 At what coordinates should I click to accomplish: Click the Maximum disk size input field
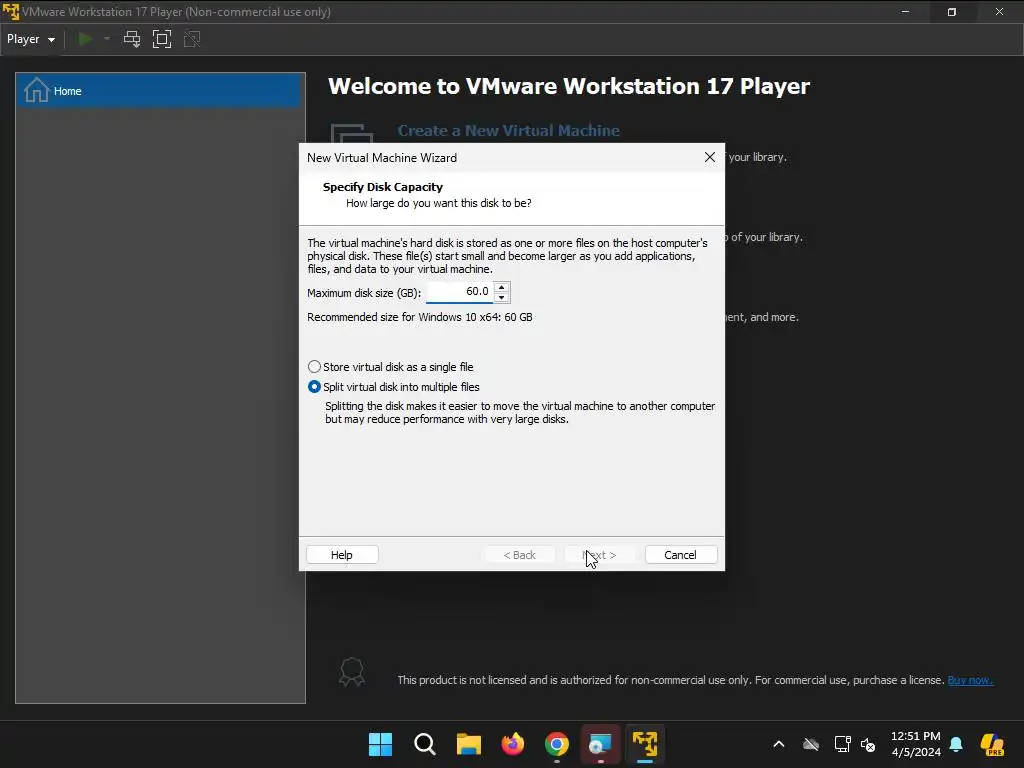coord(459,292)
